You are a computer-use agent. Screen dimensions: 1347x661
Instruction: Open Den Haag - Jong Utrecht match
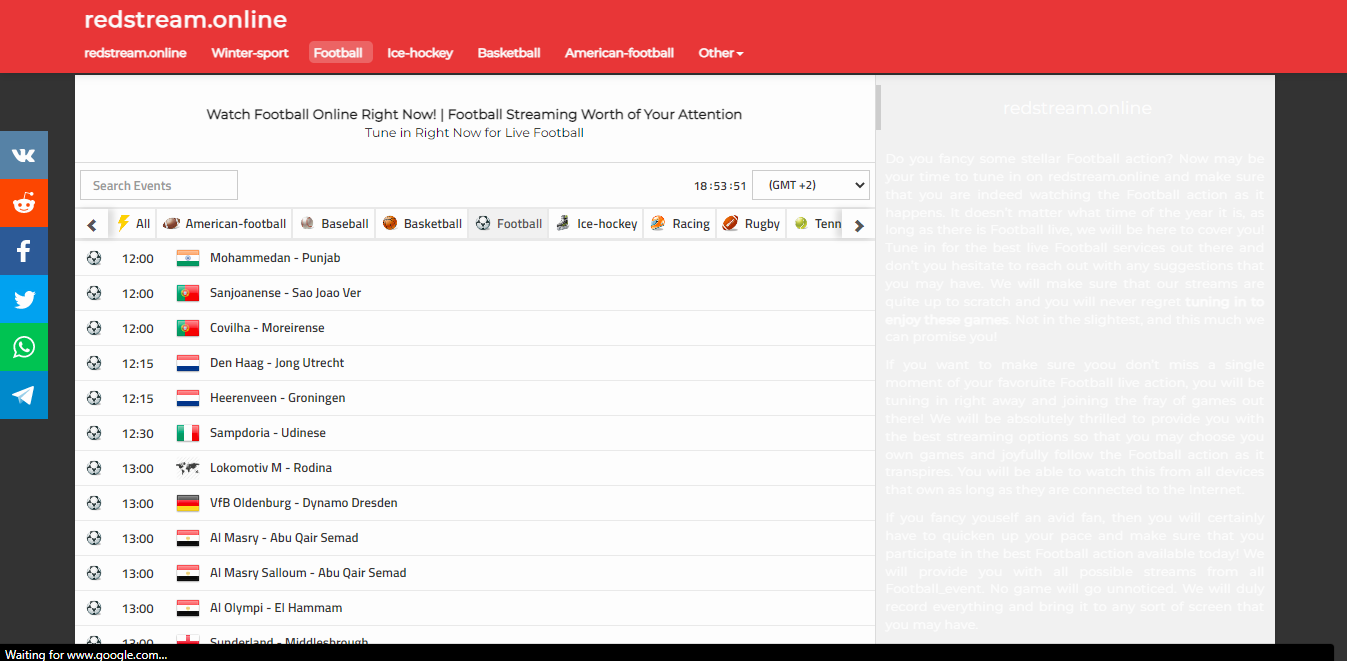pos(277,363)
